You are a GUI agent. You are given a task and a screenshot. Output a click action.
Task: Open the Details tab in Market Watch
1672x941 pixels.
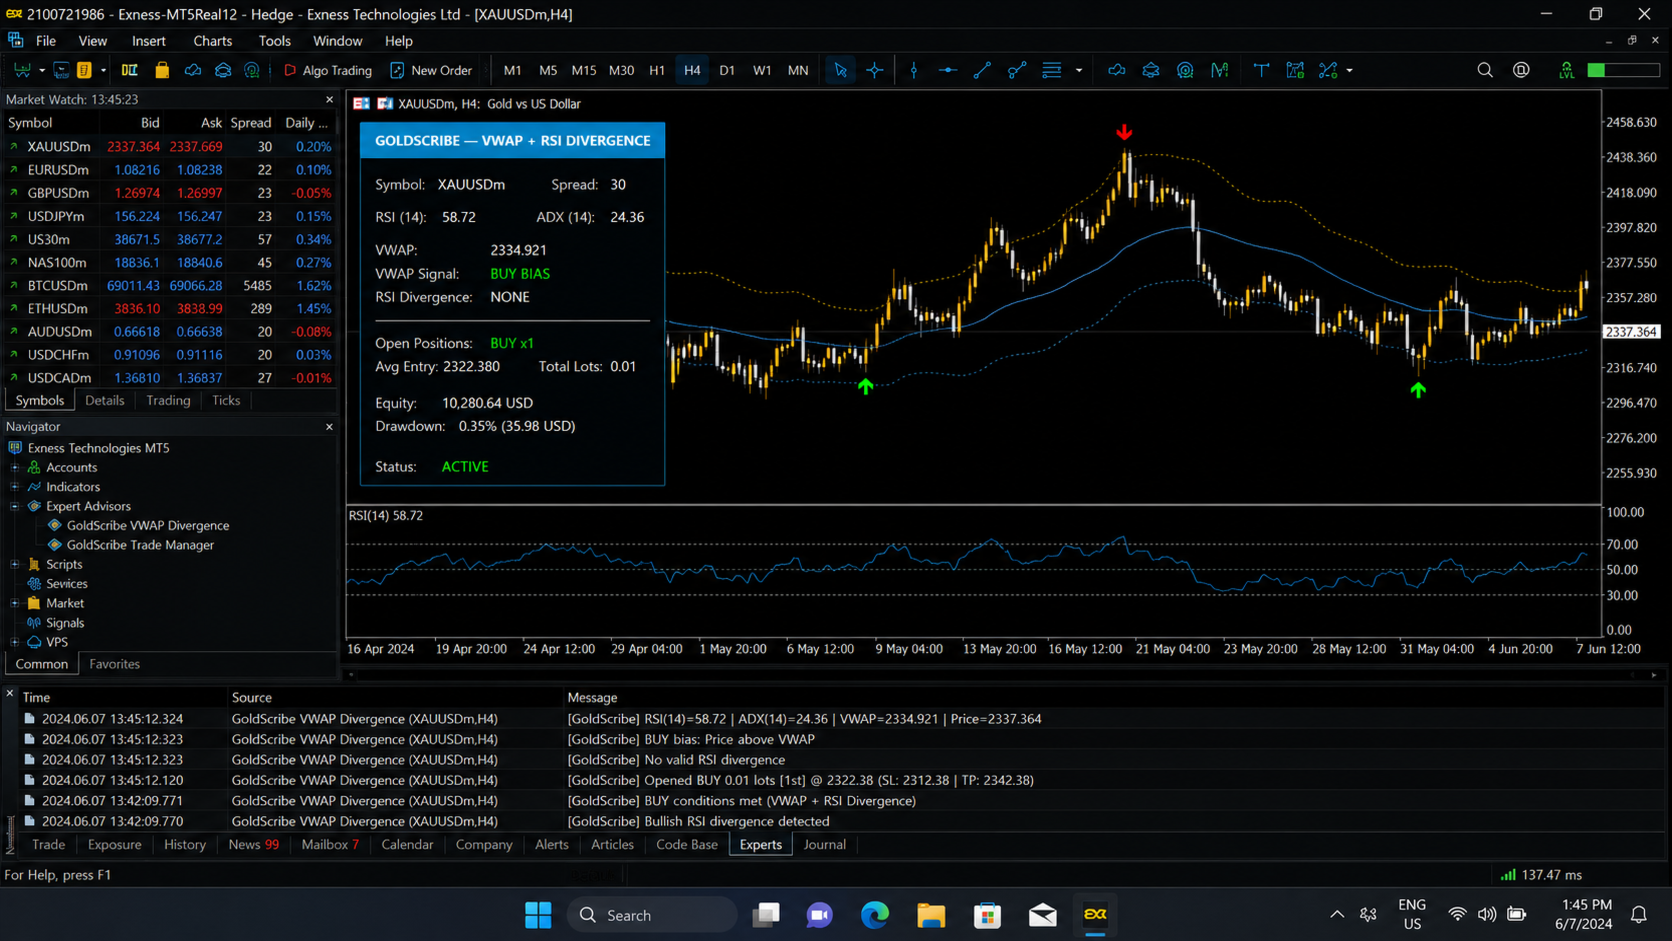click(104, 401)
